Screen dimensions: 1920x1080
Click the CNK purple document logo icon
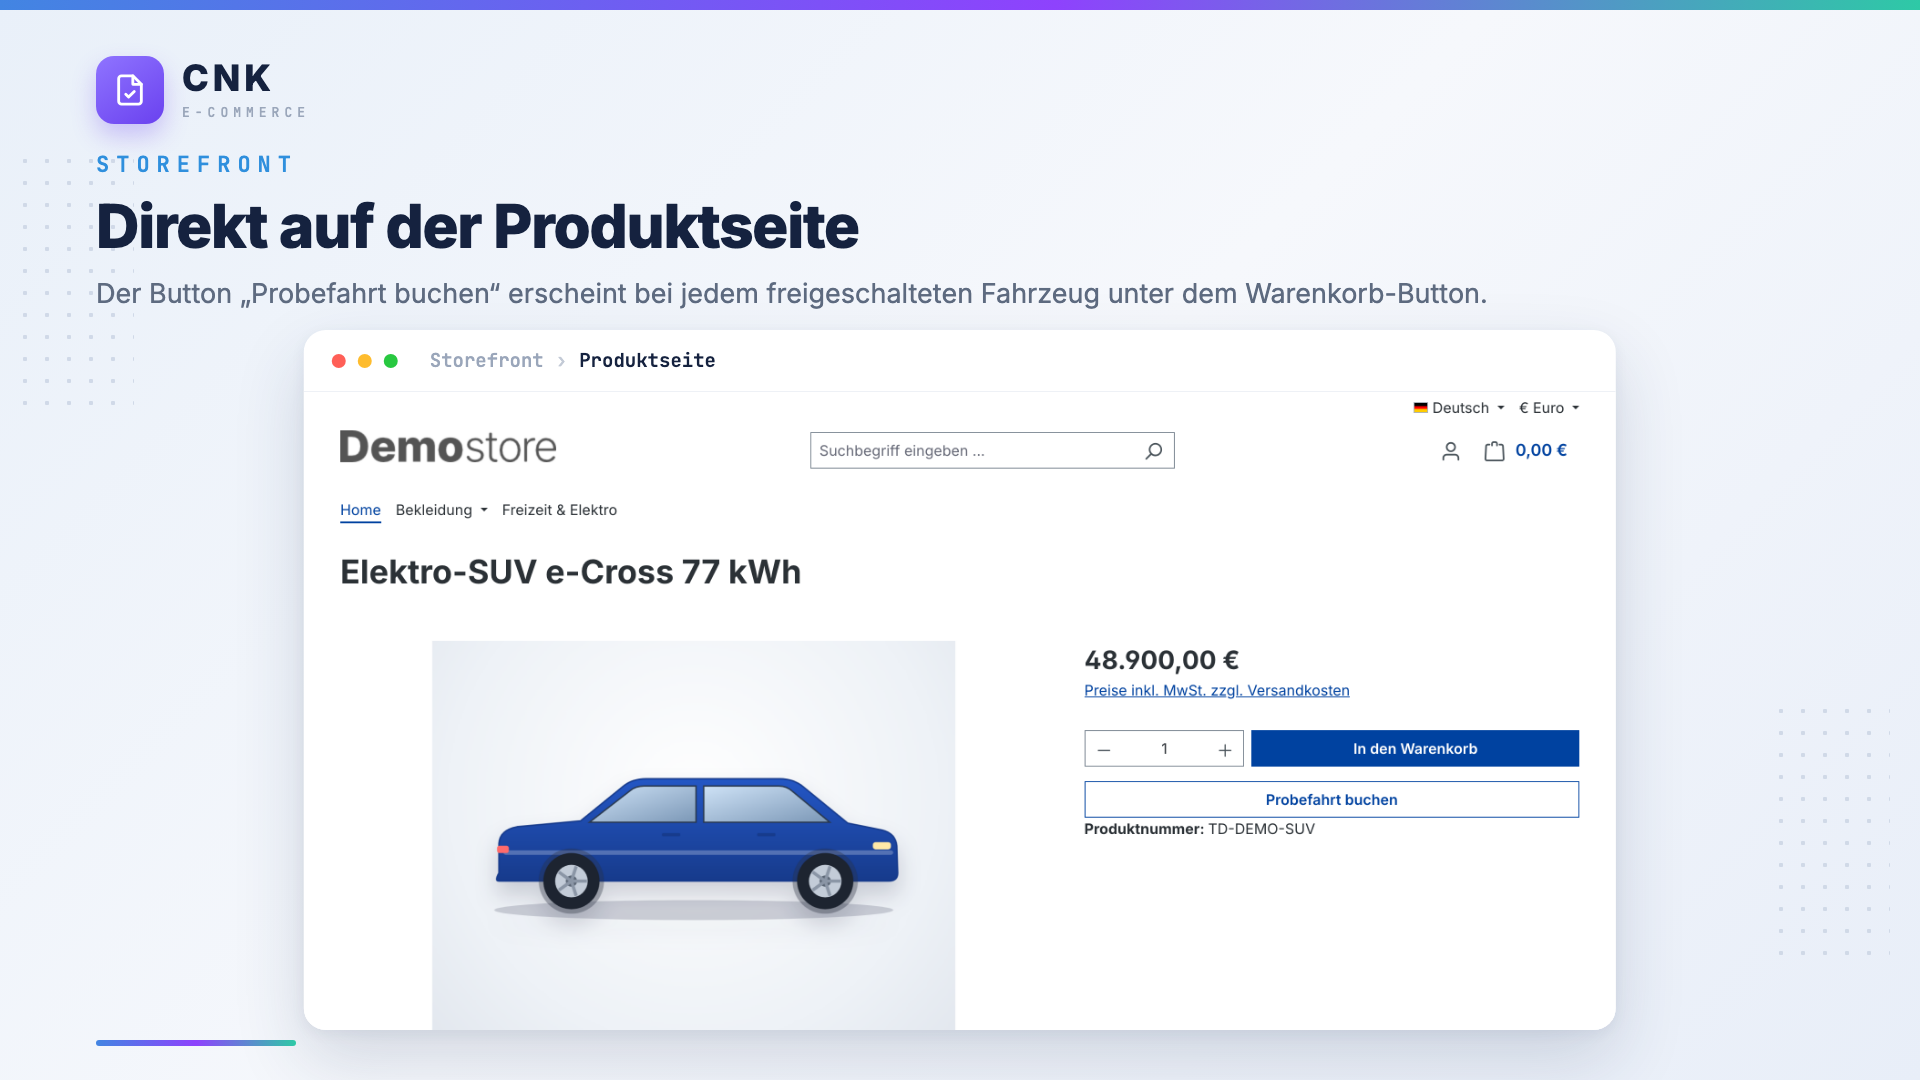tap(130, 90)
